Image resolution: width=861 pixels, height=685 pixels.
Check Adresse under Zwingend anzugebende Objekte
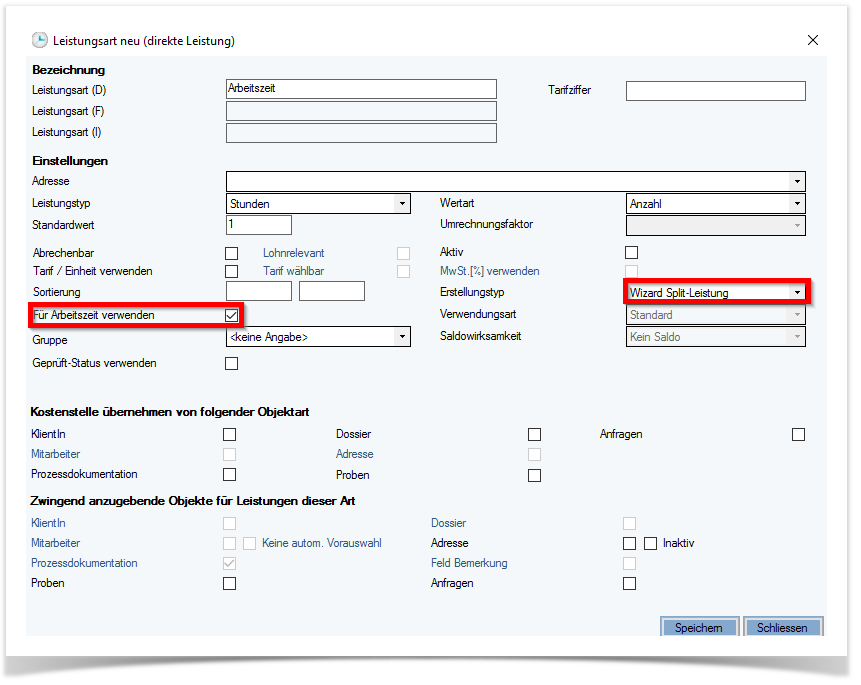pos(629,543)
